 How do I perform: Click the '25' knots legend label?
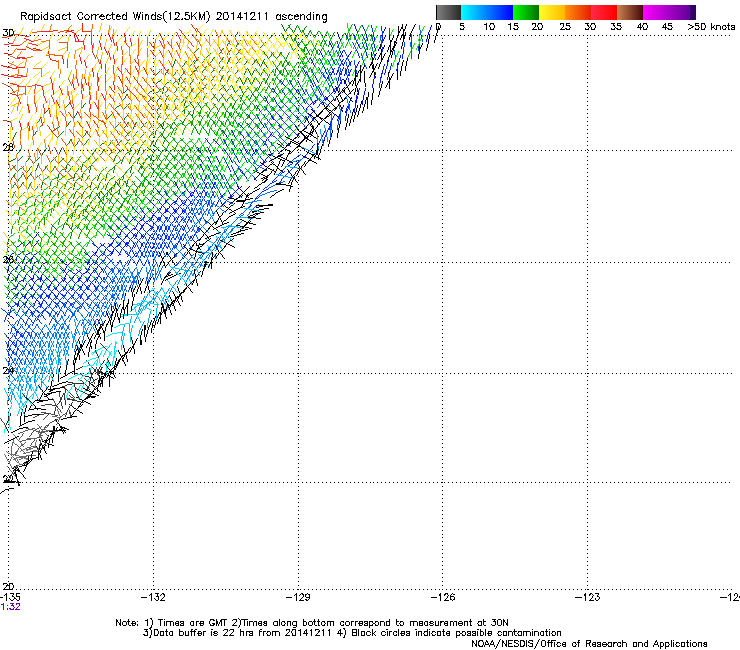tap(565, 27)
